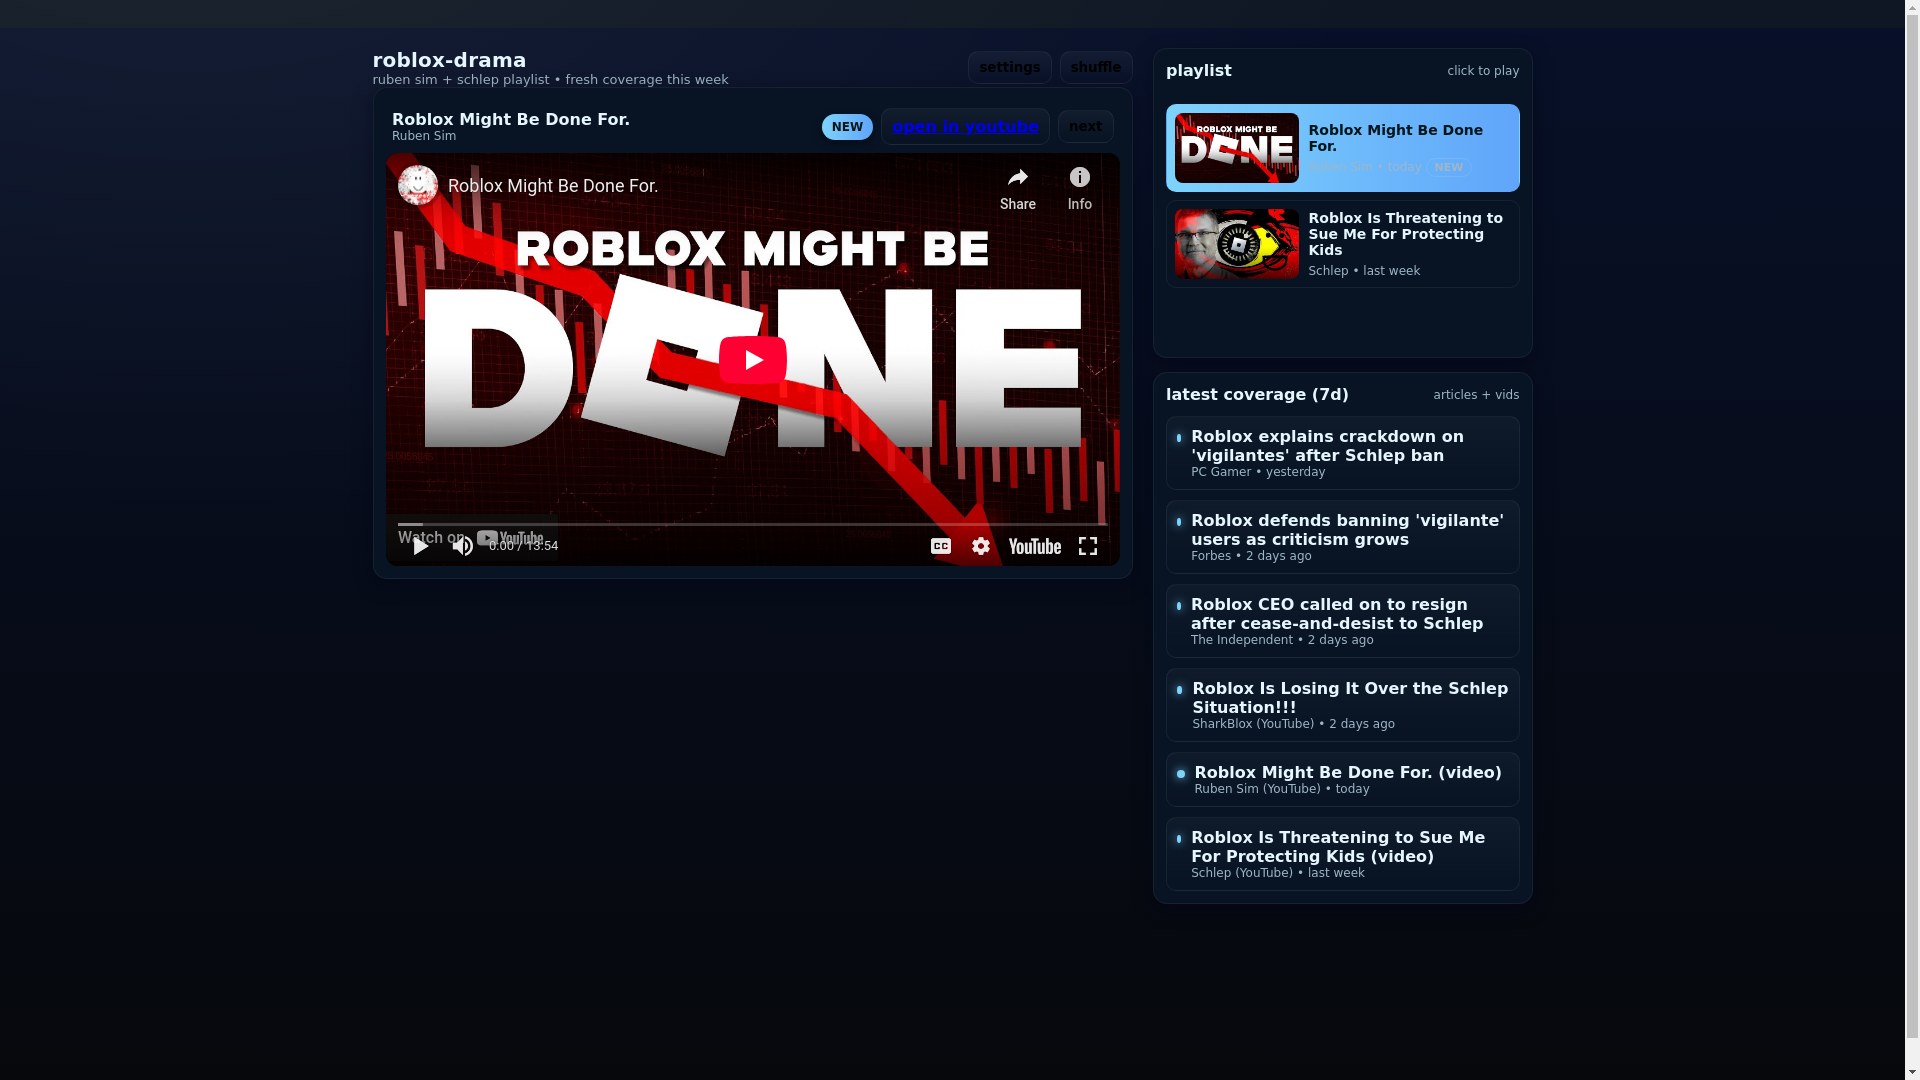This screenshot has height=1080, width=1920.
Task: Click the 0:00 / 13:54 time display
Action: click(x=523, y=546)
